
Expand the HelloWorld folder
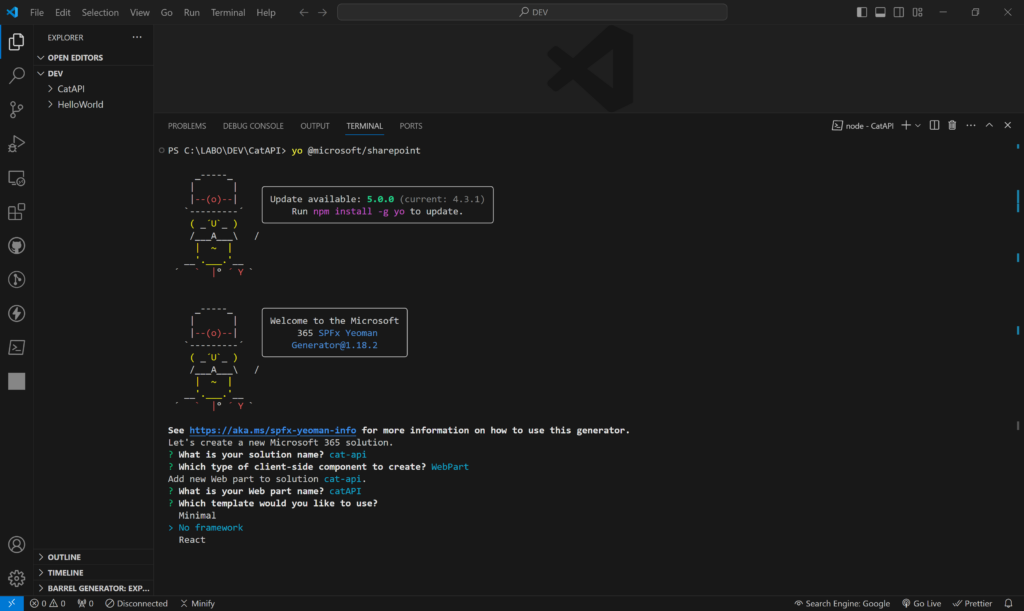(x=94, y=104)
